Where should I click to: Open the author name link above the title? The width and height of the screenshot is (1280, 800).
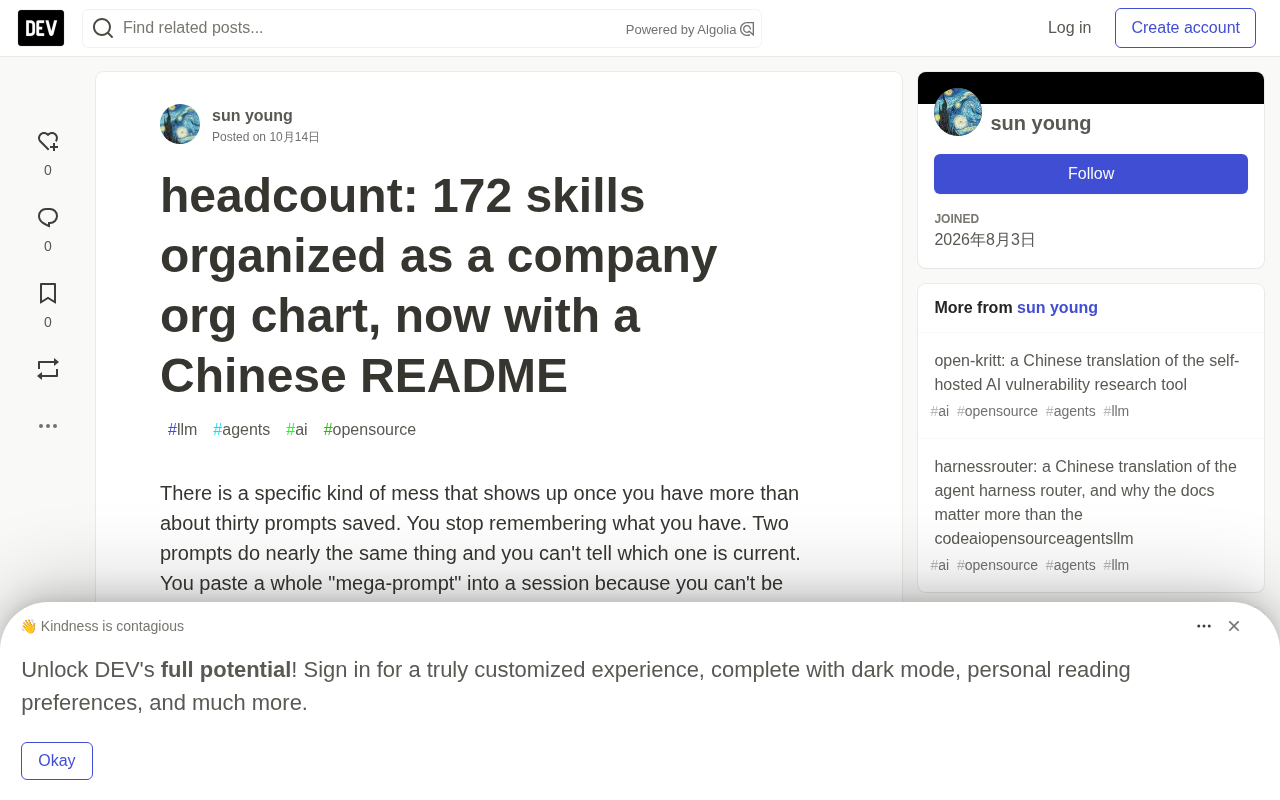point(252,116)
